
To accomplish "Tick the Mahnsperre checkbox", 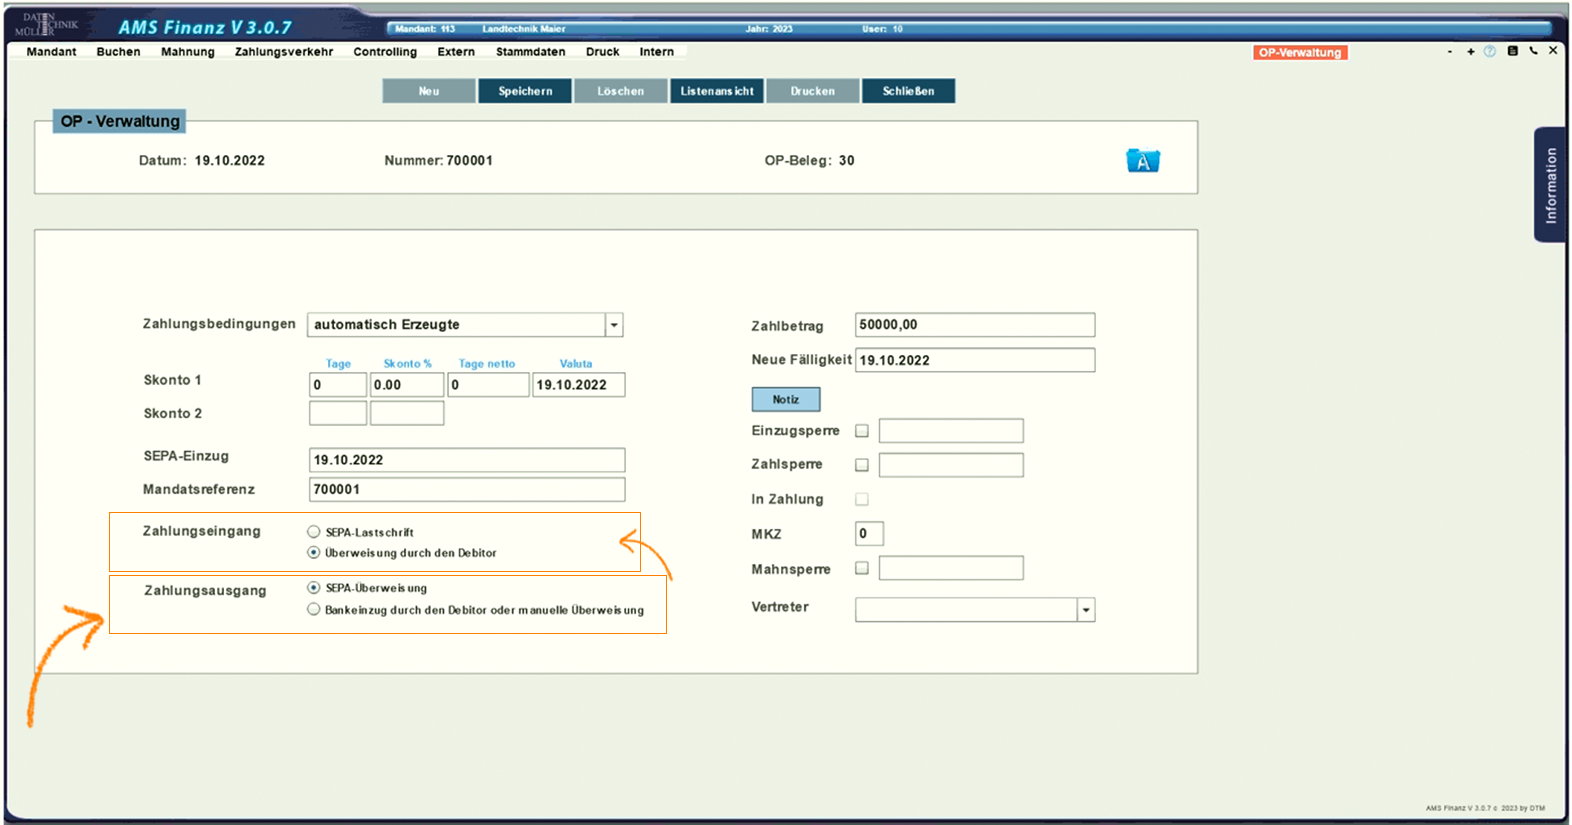I will point(862,568).
